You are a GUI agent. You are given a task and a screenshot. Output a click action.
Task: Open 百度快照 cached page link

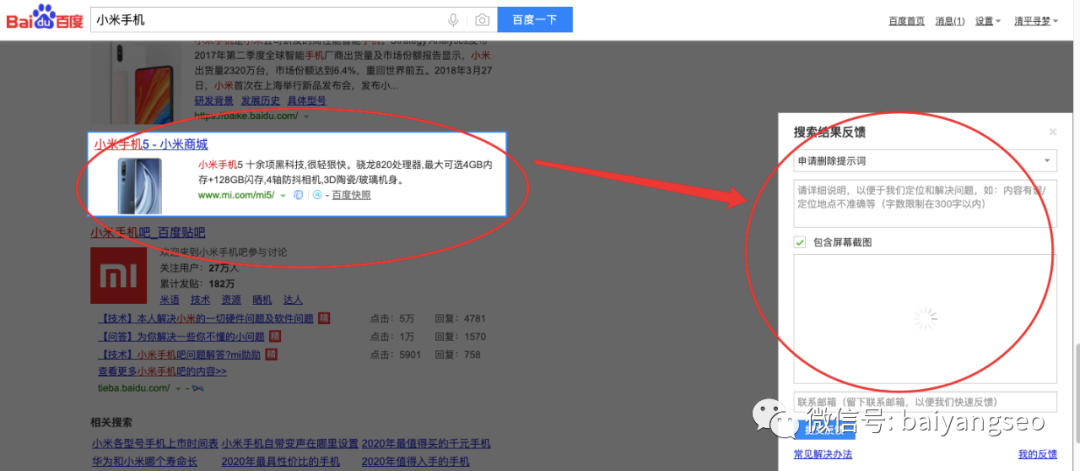click(x=351, y=196)
